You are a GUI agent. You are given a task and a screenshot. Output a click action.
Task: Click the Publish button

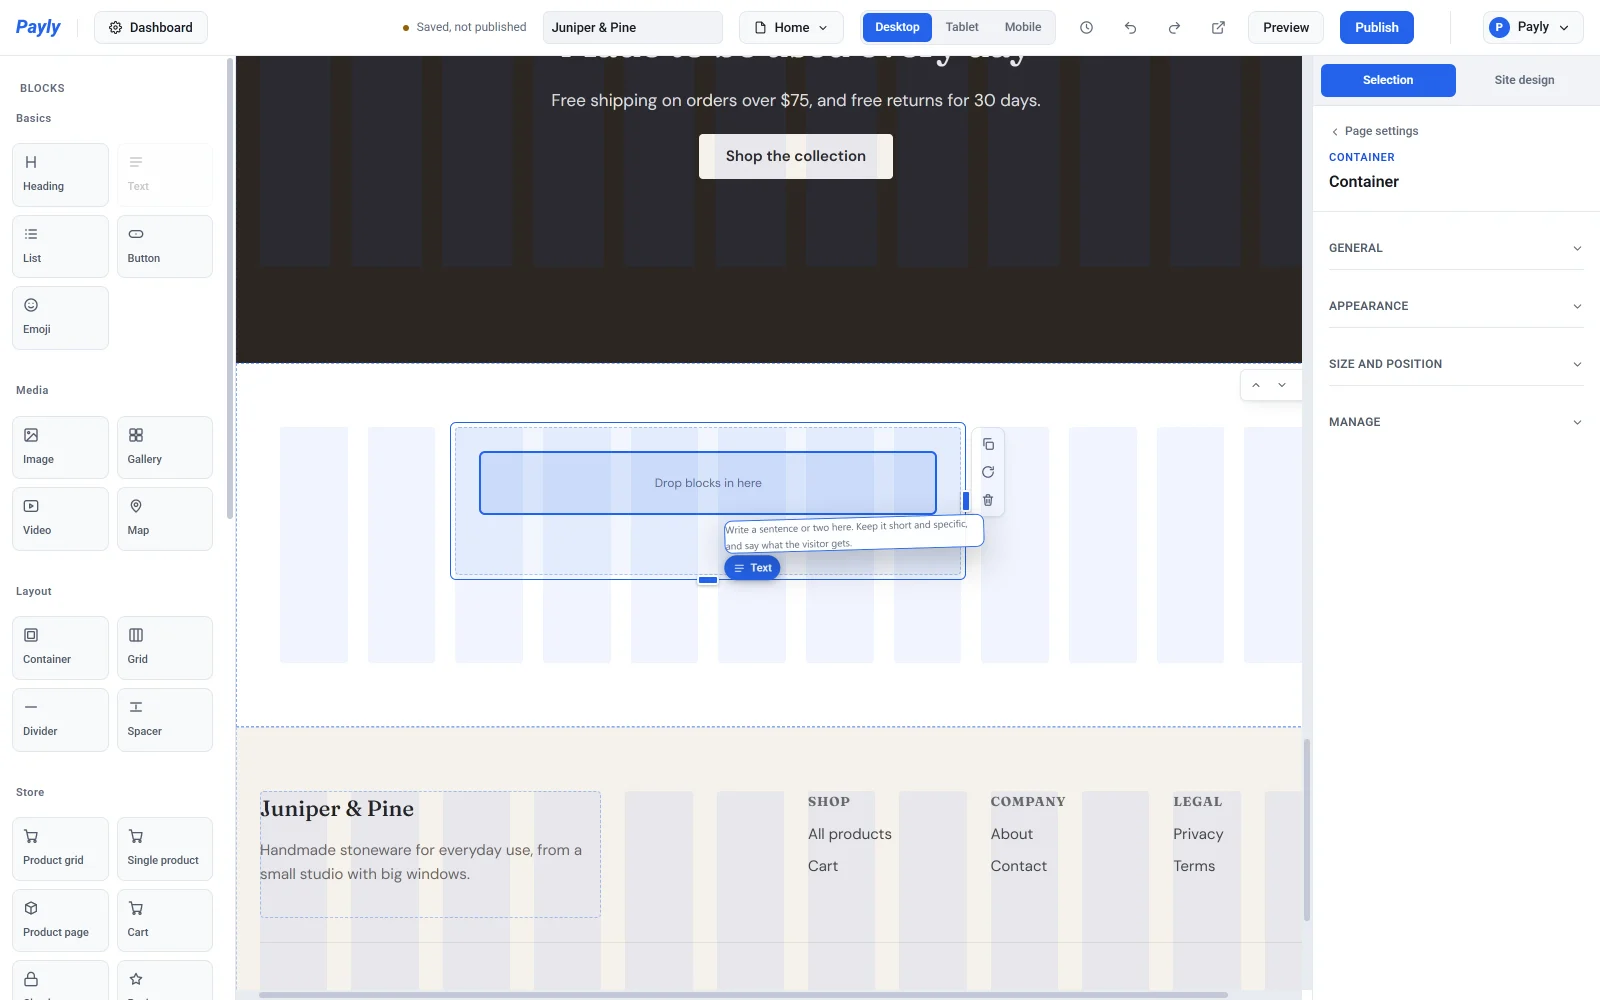tap(1377, 28)
